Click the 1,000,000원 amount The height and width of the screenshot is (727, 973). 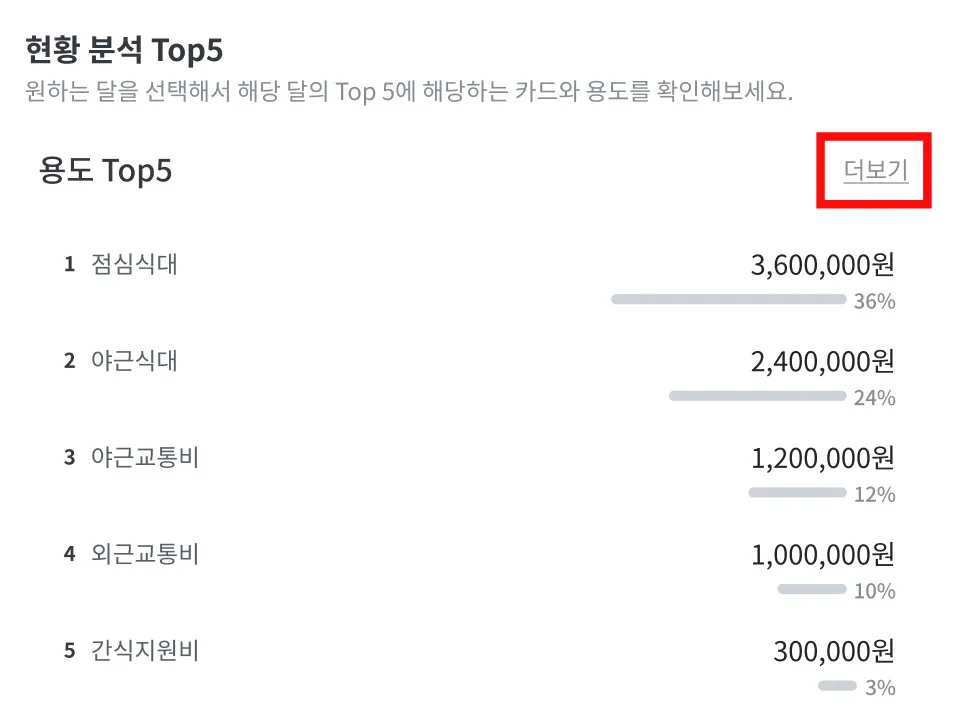click(822, 555)
